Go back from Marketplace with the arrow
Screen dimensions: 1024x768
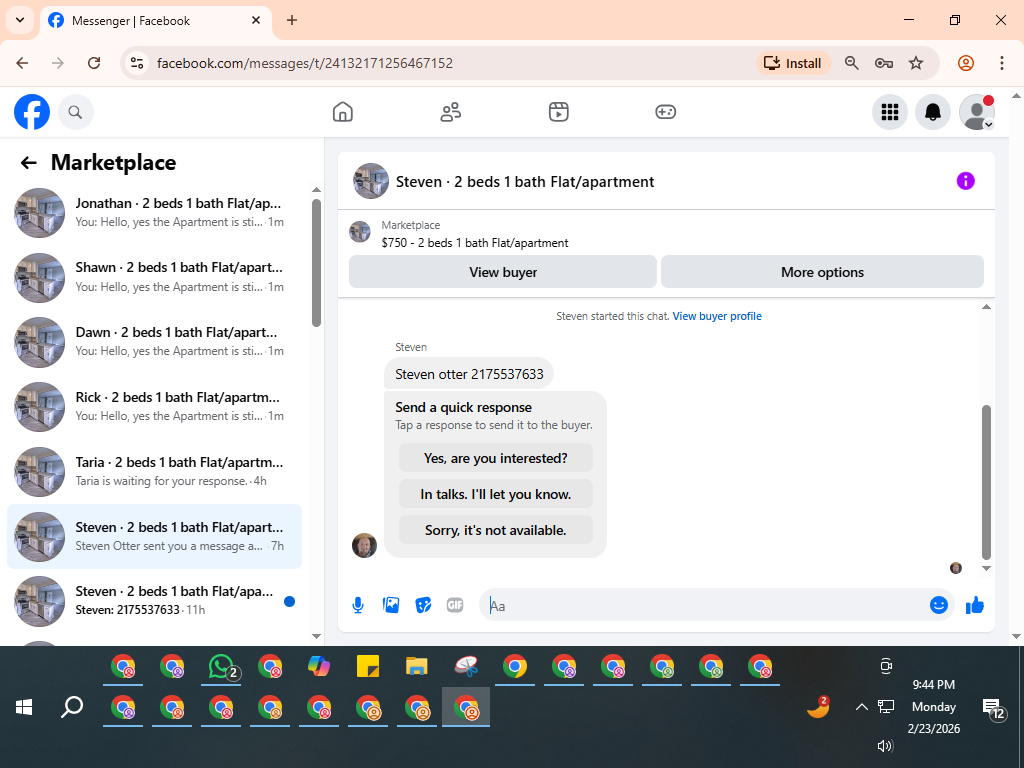tap(28, 163)
